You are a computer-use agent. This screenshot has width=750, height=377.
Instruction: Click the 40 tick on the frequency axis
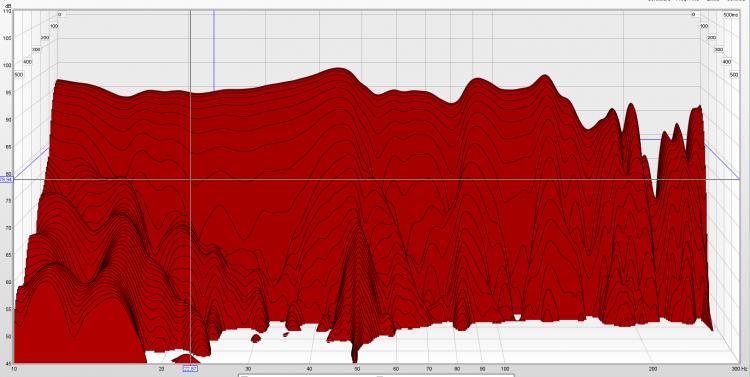point(309,369)
